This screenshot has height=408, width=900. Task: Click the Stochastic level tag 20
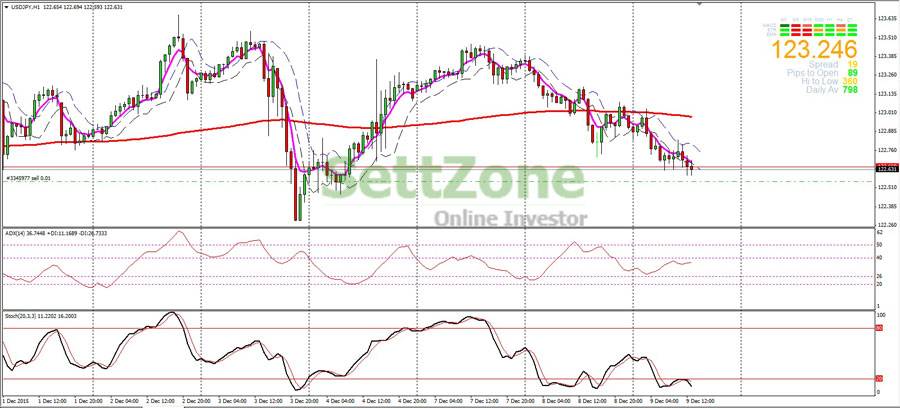[879, 379]
